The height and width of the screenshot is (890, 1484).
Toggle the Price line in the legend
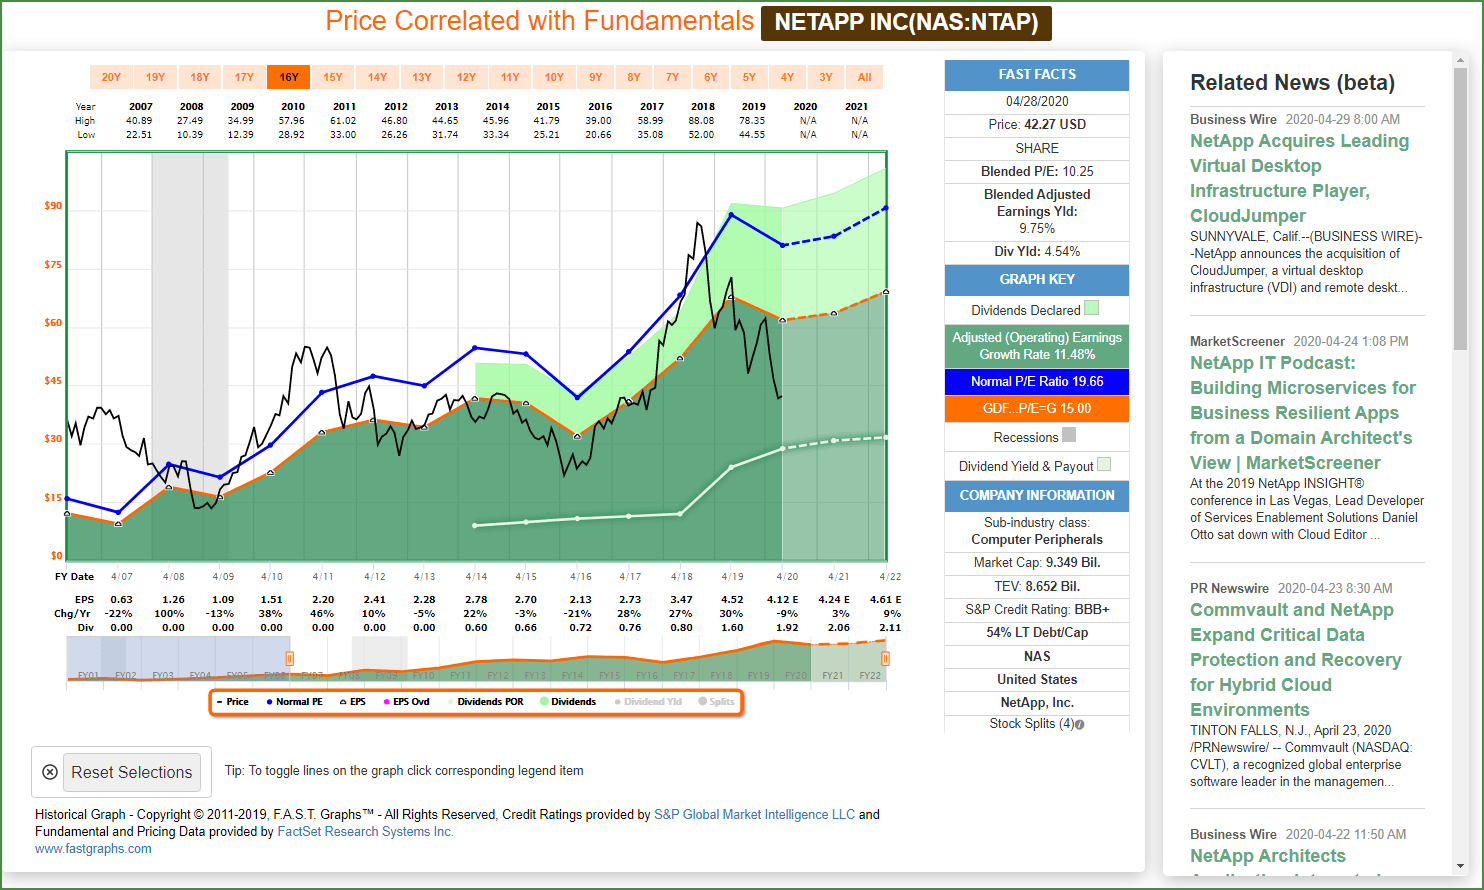pyautogui.click(x=233, y=702)
